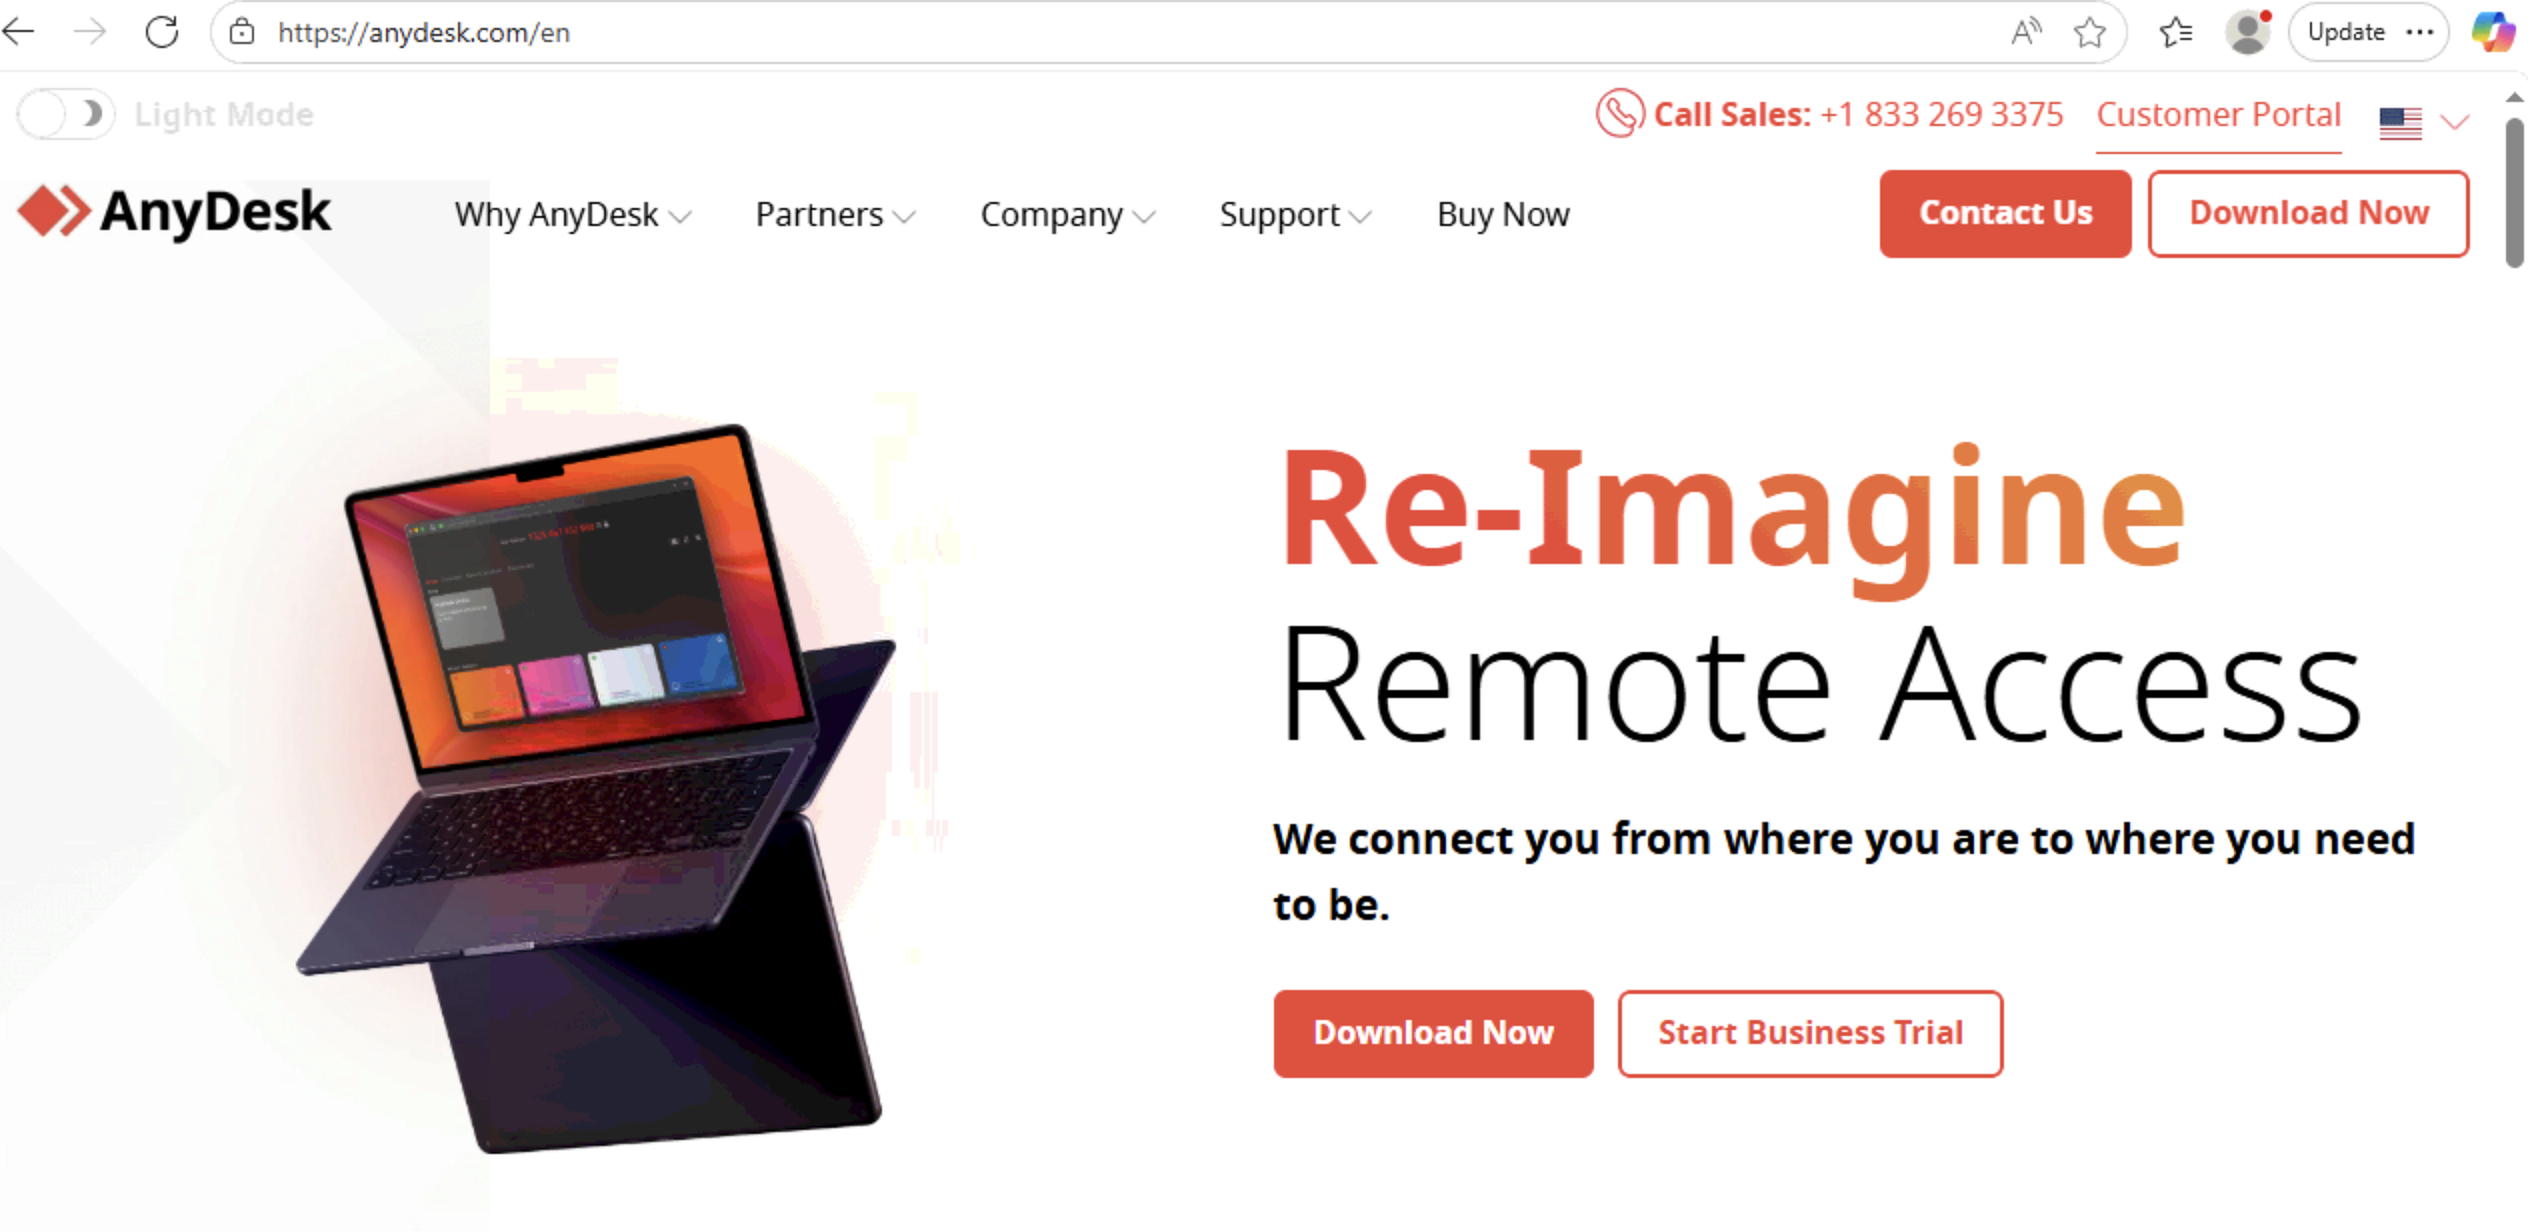Image resolution: width=2528 pixels, height=1232 pixels.
Task: Expand the Partners dropdown
Action: coord(836,214)
